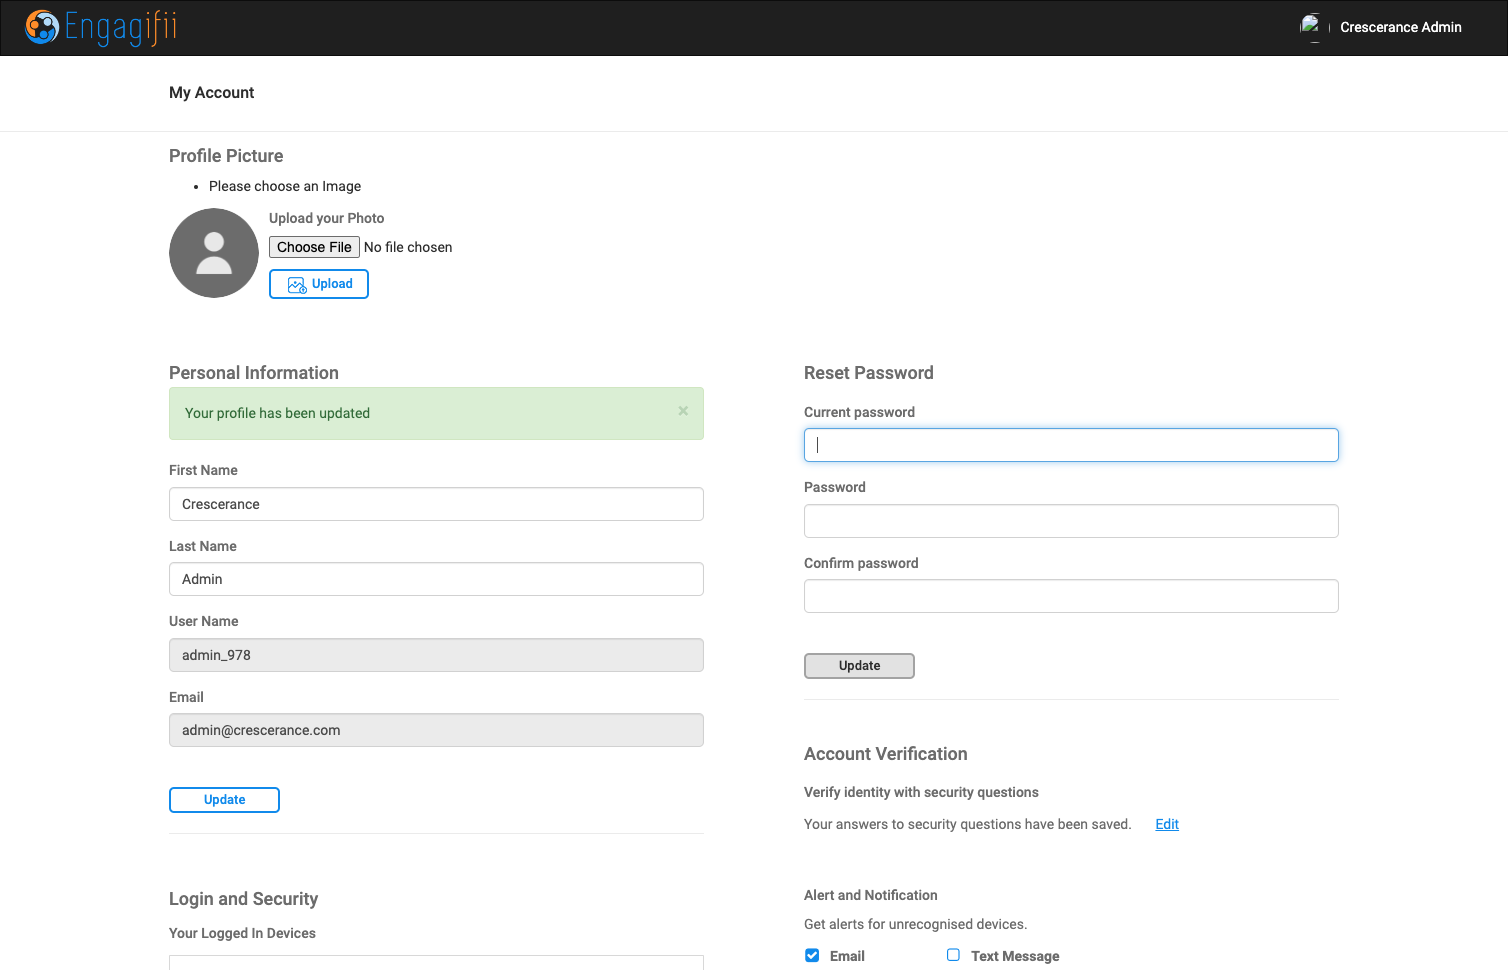Click the Confirm password field

point(1071,596)
